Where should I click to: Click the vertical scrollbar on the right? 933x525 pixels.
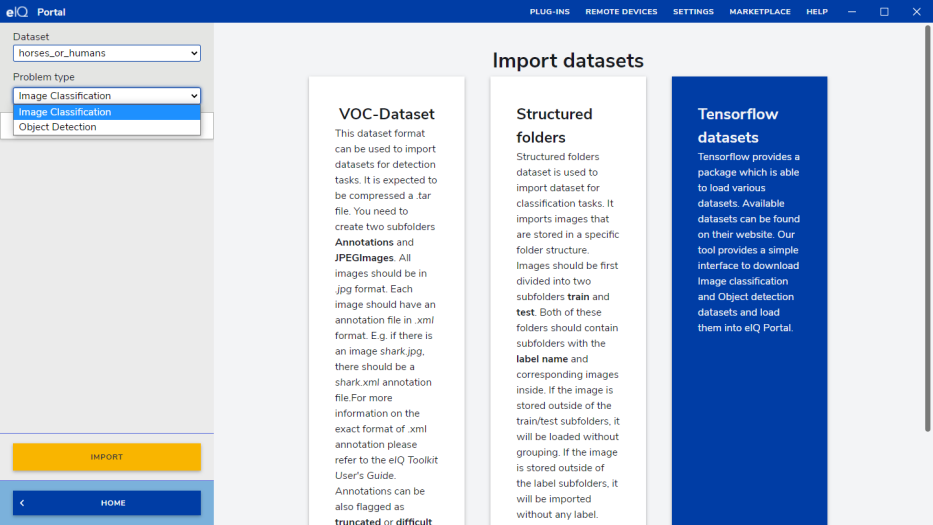click(928, 230)
